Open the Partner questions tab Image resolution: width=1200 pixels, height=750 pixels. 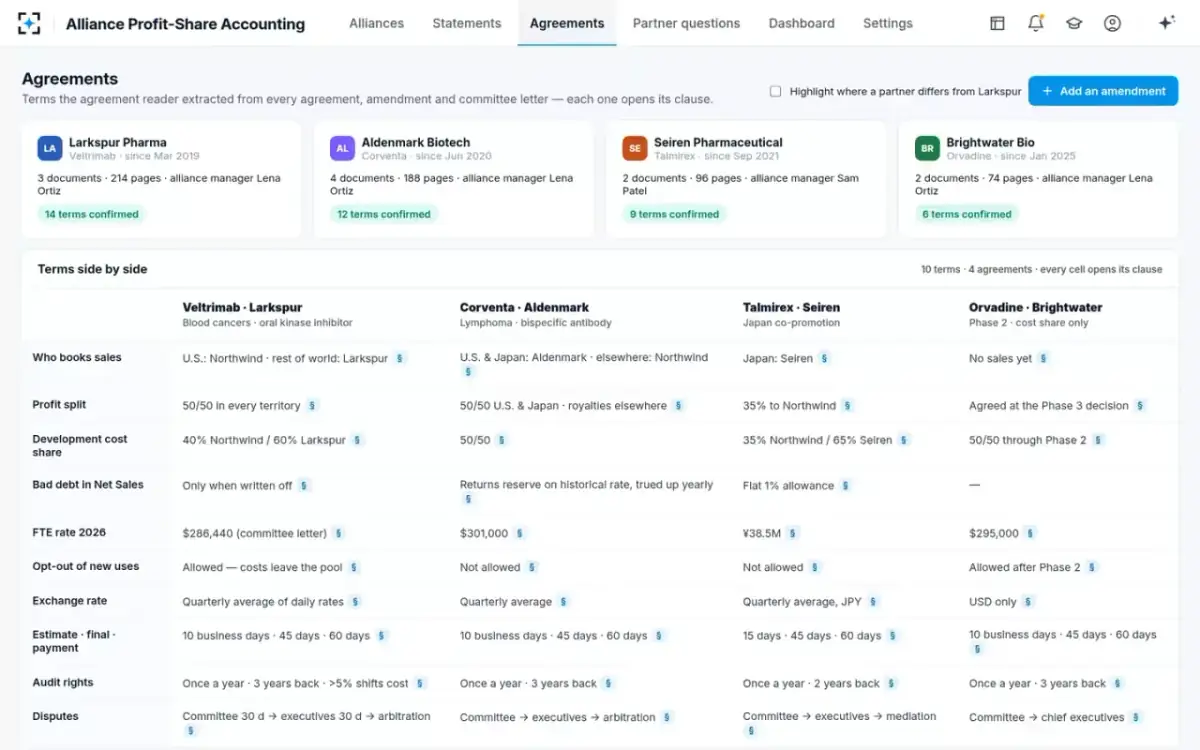pyautogui.click(x=686, y=23)
